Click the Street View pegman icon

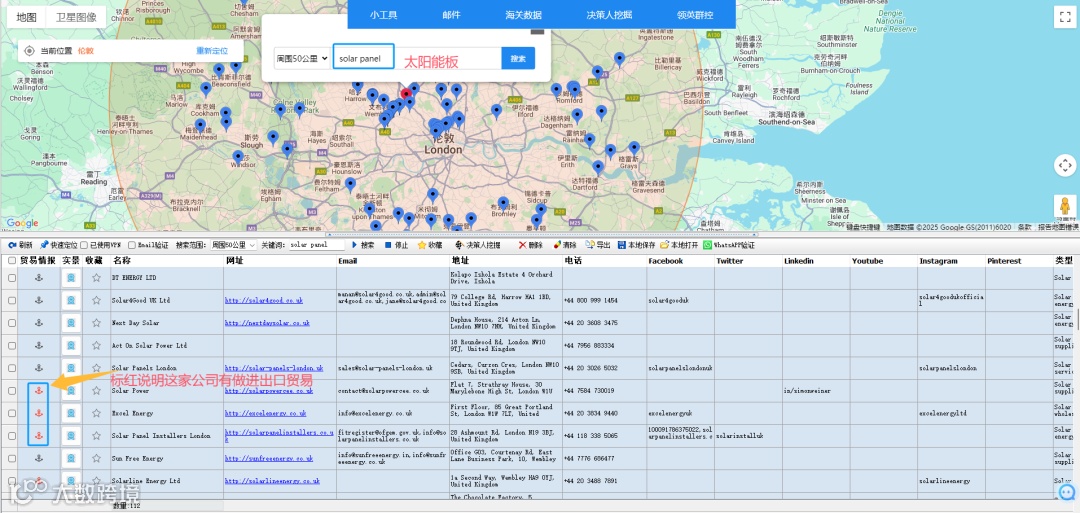pyautogui.click(x=1065, y=207)
